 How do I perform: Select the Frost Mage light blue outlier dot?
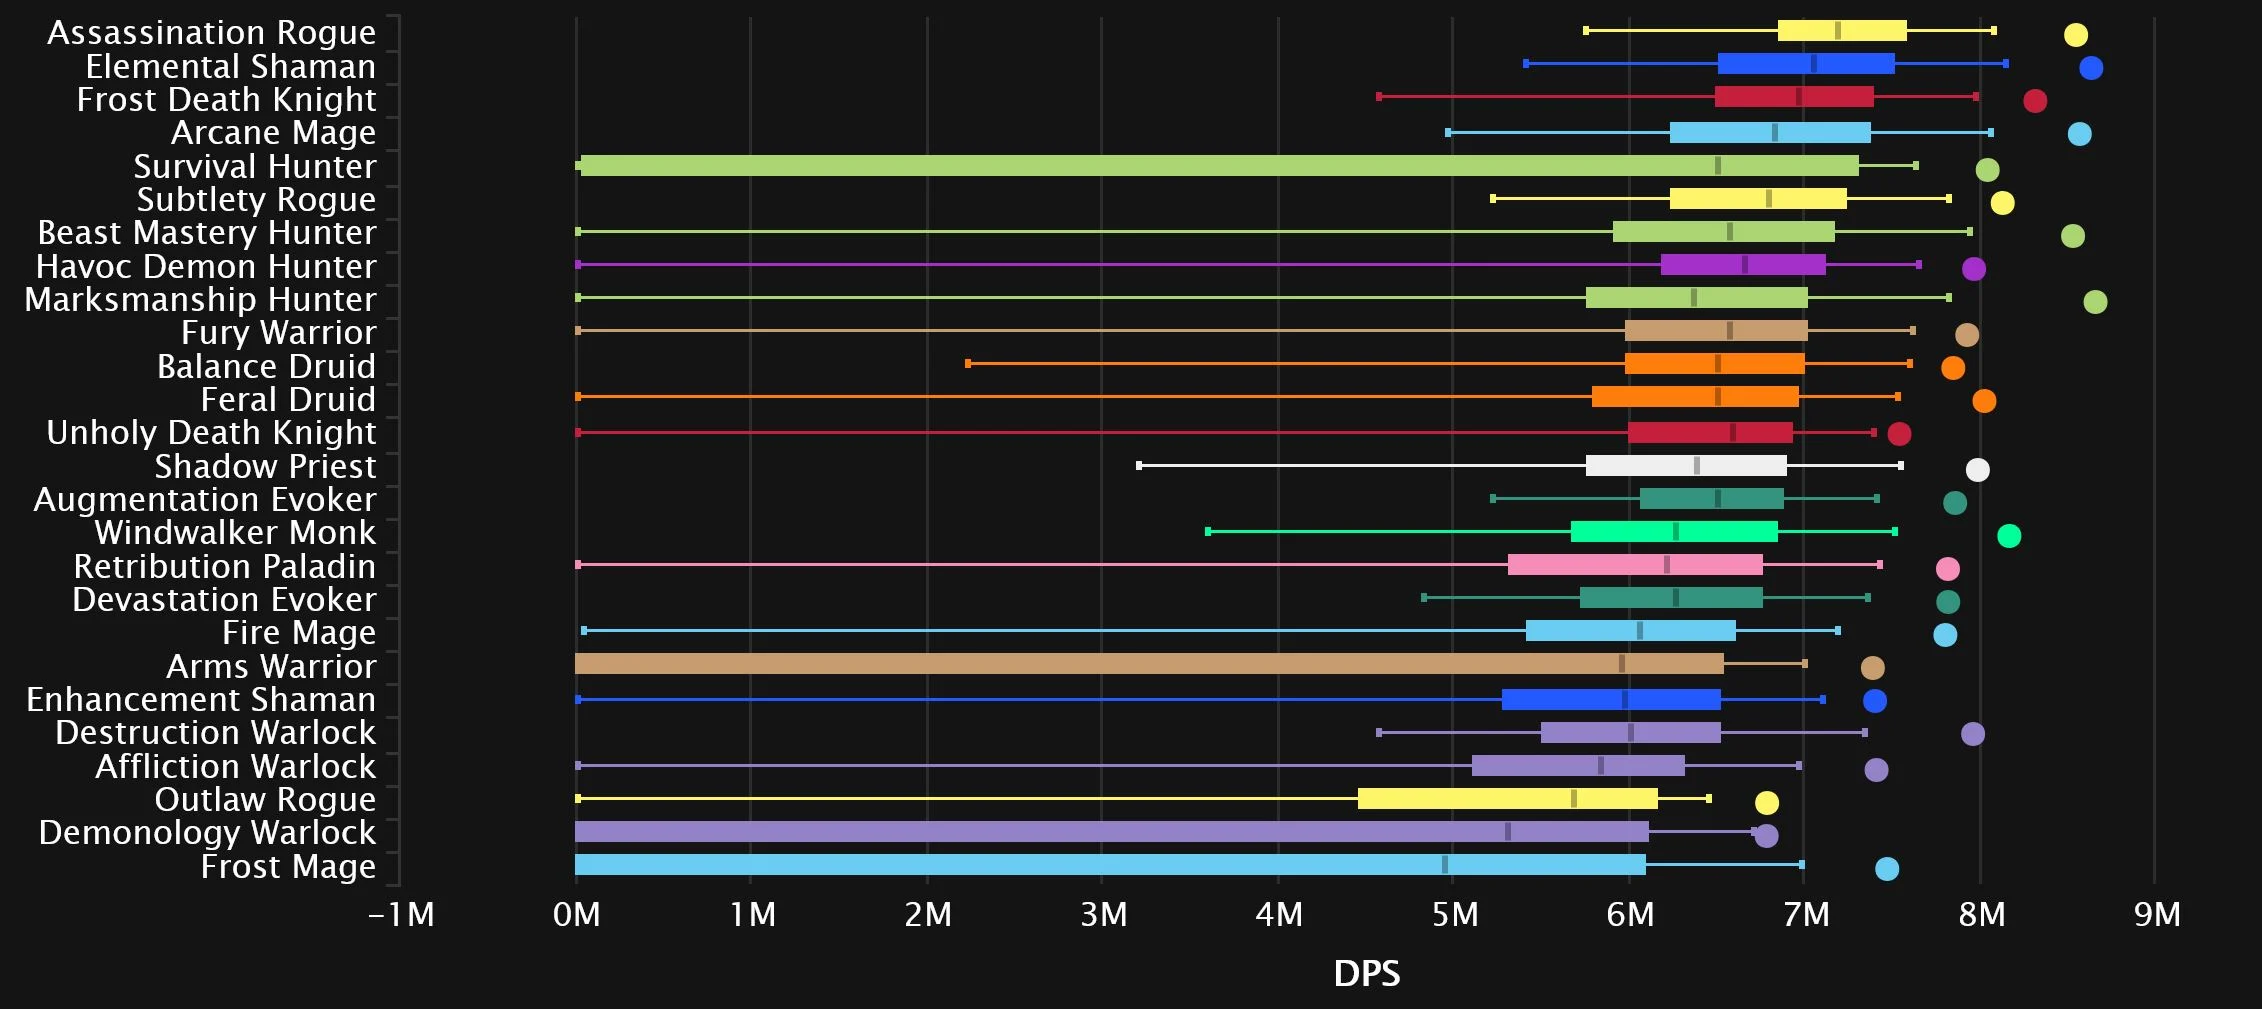[x=1886, y=869]
